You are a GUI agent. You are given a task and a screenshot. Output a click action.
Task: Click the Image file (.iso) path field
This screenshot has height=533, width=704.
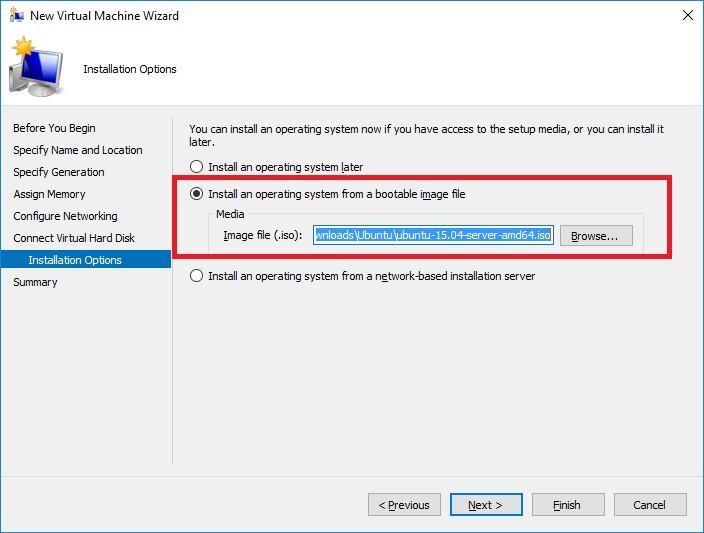click(433, 236)
